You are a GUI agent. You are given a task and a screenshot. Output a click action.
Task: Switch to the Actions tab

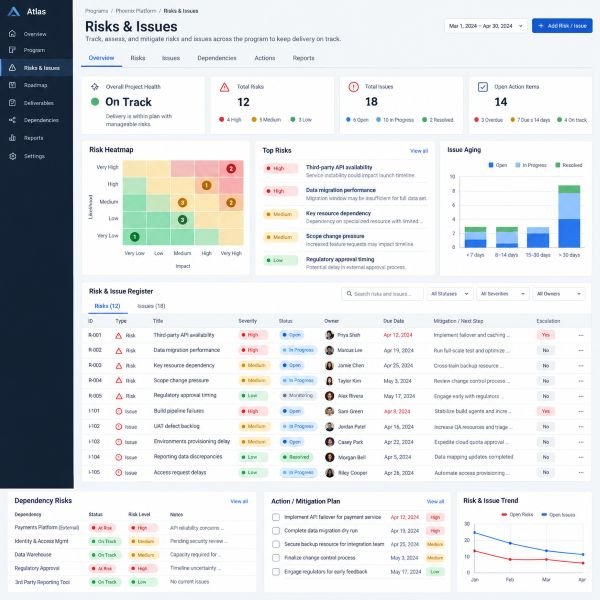pyautogui.click(x=265, y=58)
